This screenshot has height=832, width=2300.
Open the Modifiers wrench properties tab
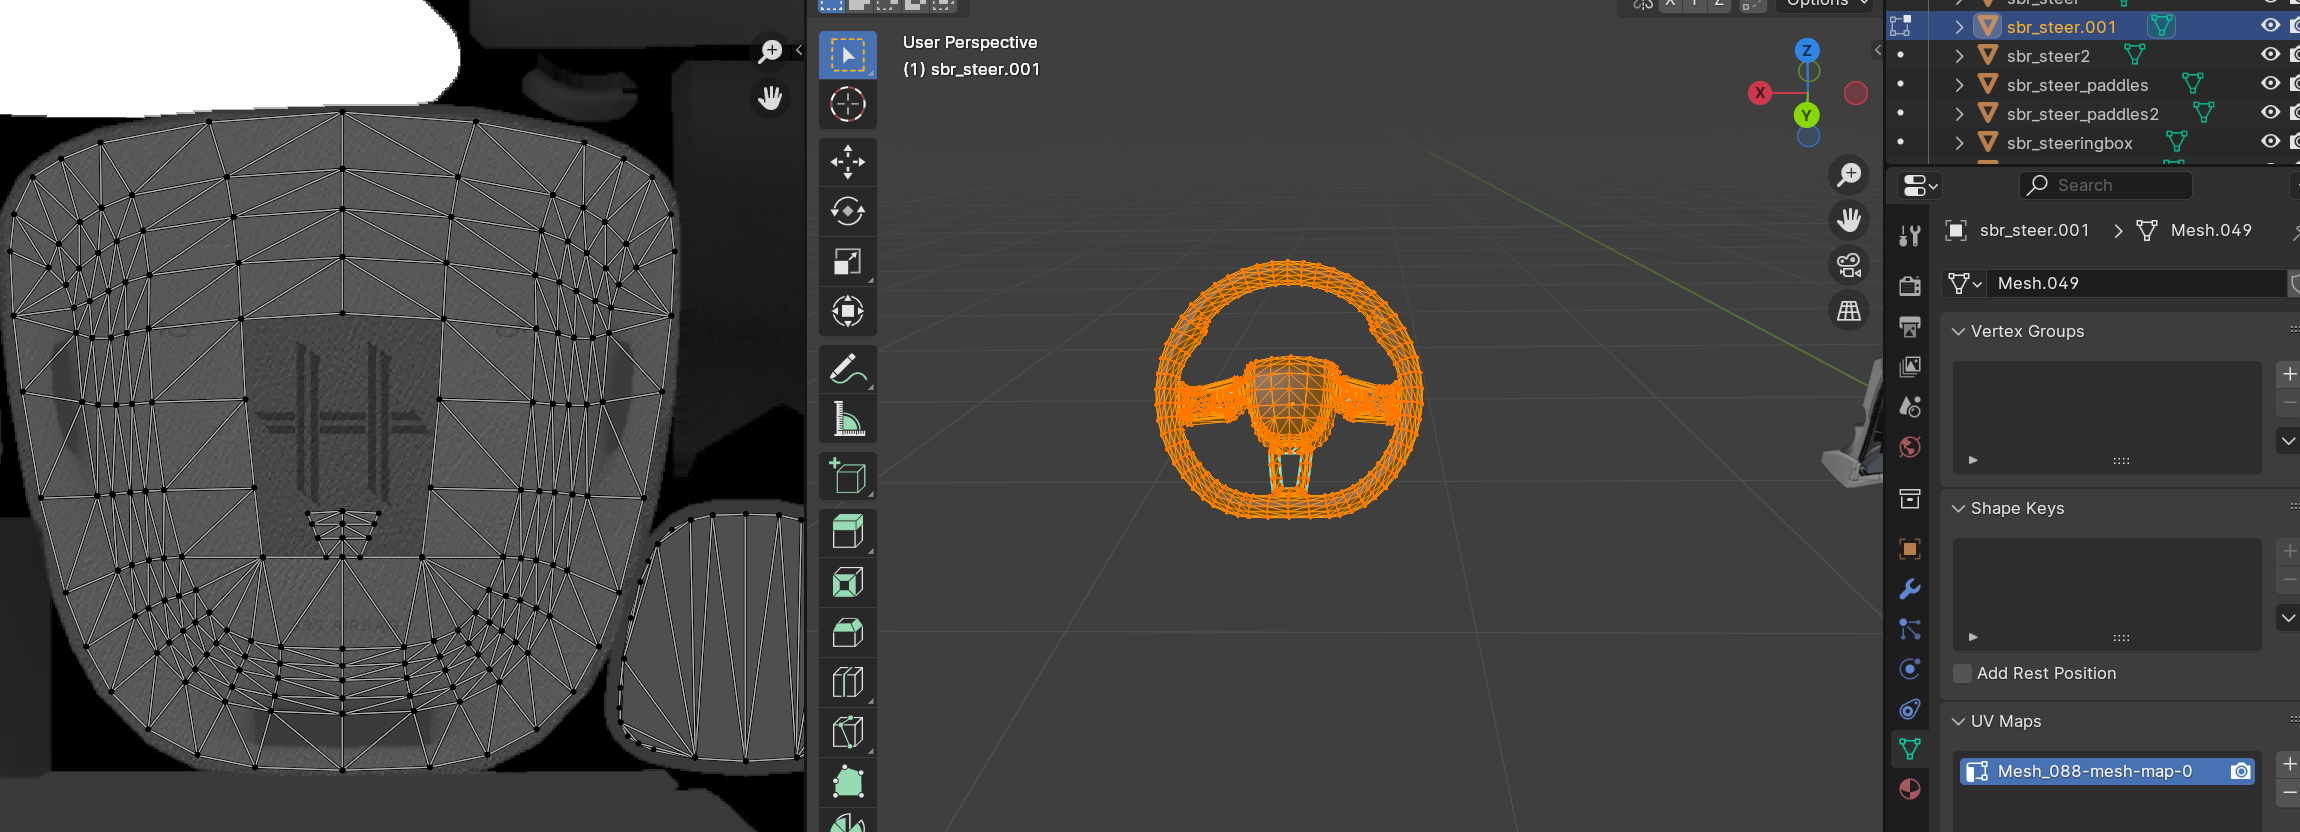tap(1910, 589)
